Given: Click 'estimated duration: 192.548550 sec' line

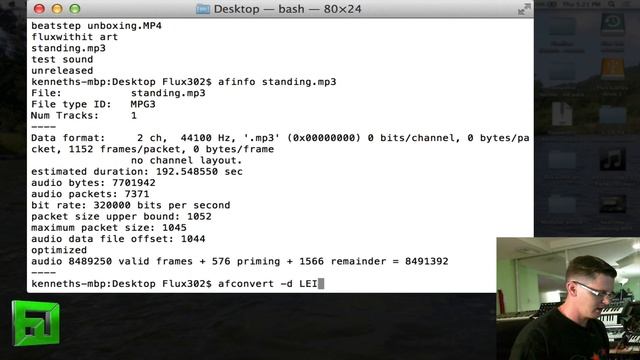Looking at the screenshot, I should [x=137, y=171].
